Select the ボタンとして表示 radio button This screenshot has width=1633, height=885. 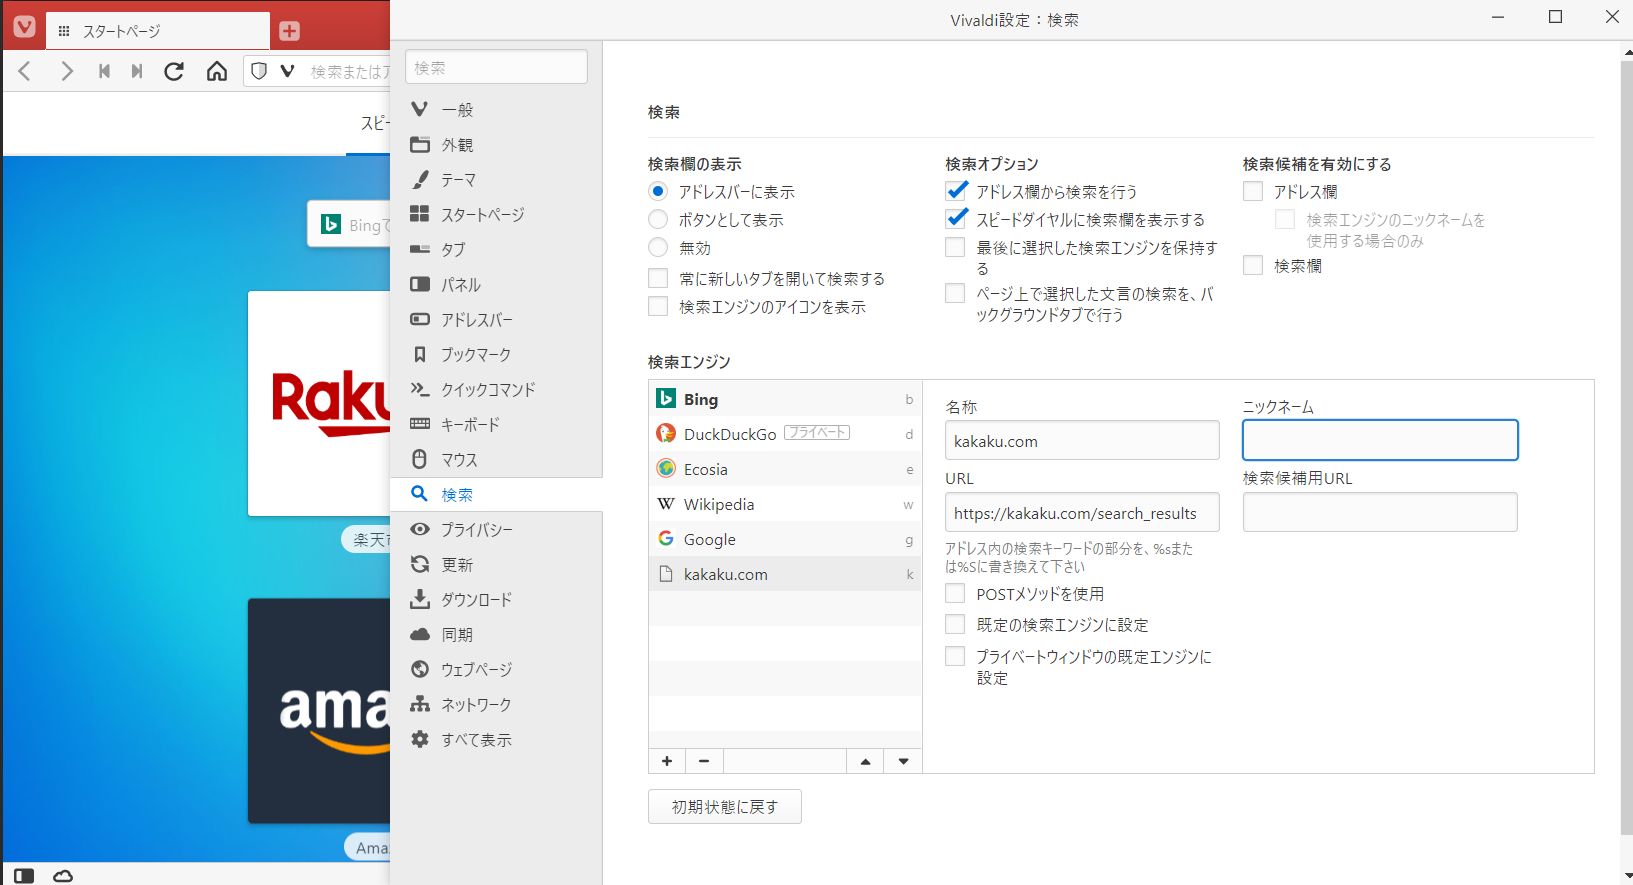click(x=658, y=220)
